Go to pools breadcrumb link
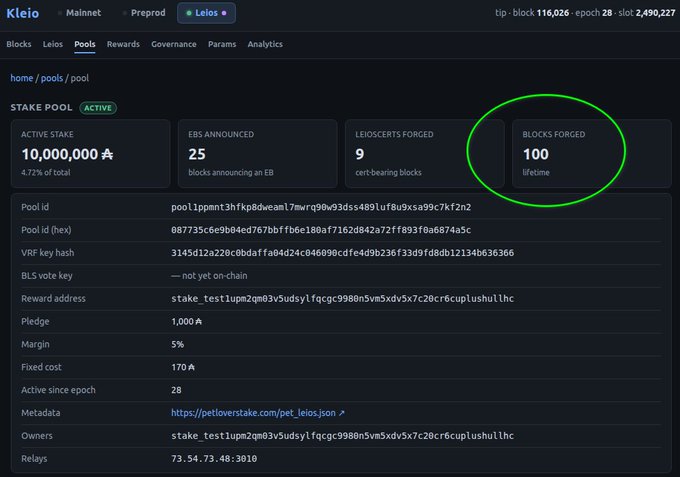This screenshot has width=680, height=477. click(x=52, y=78)
